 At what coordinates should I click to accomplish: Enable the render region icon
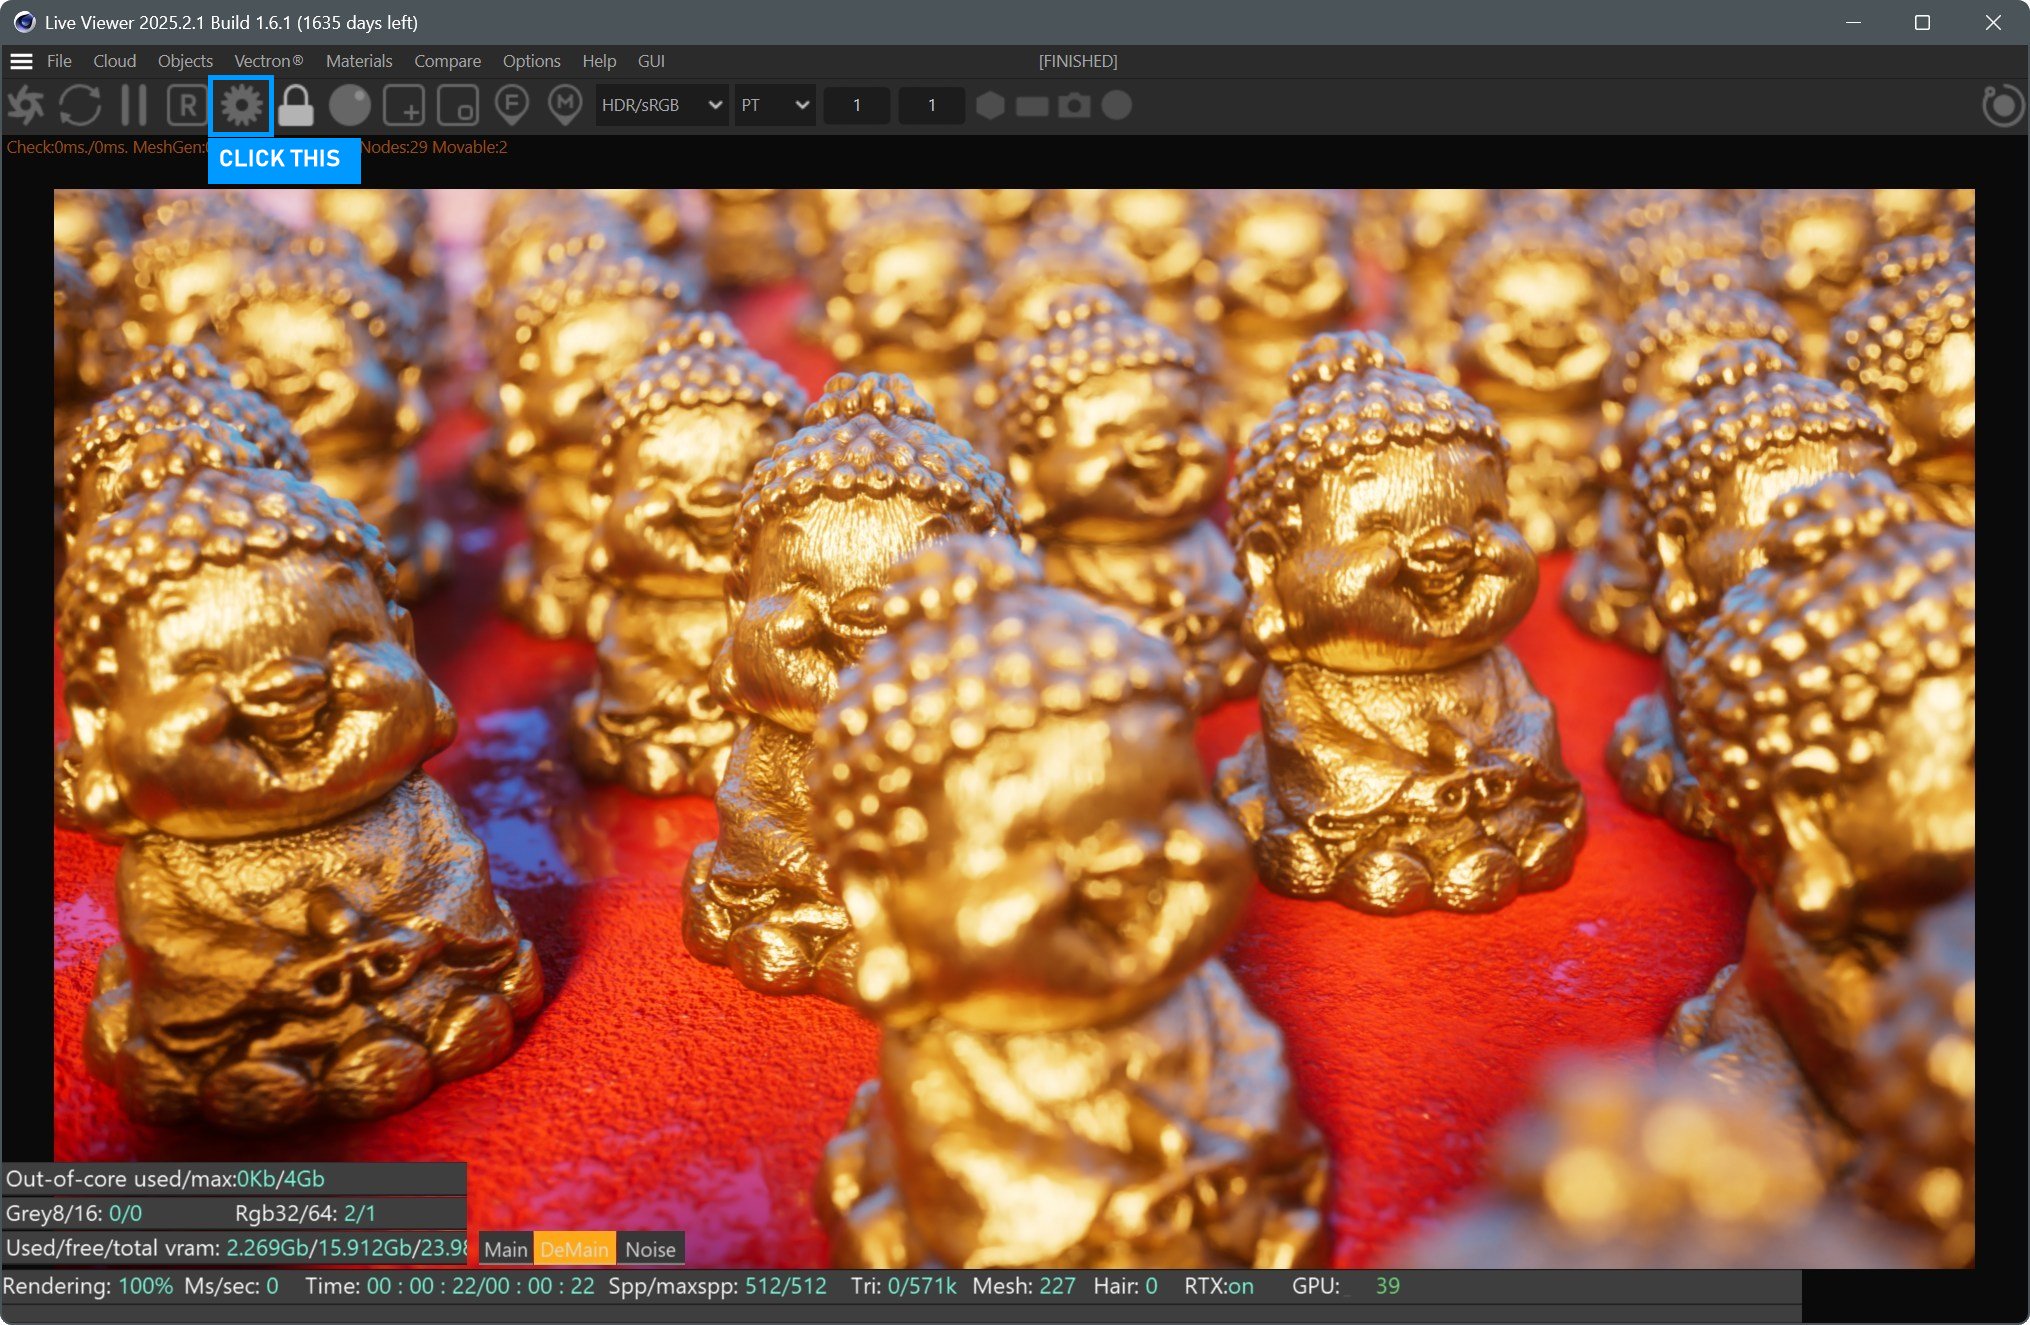404,105
